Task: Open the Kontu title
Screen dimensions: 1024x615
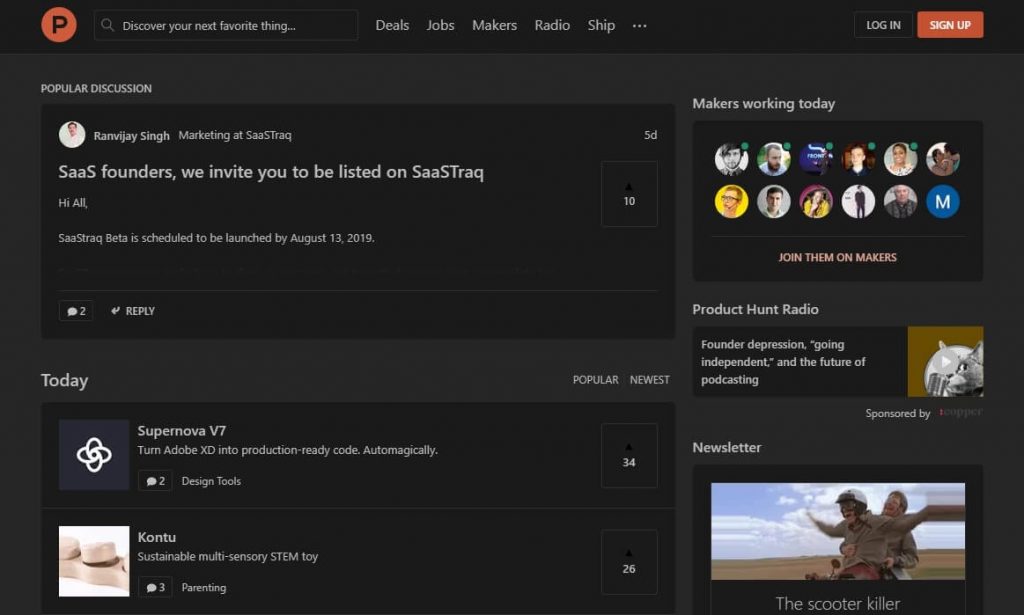Action: click(x=157, y=537)
